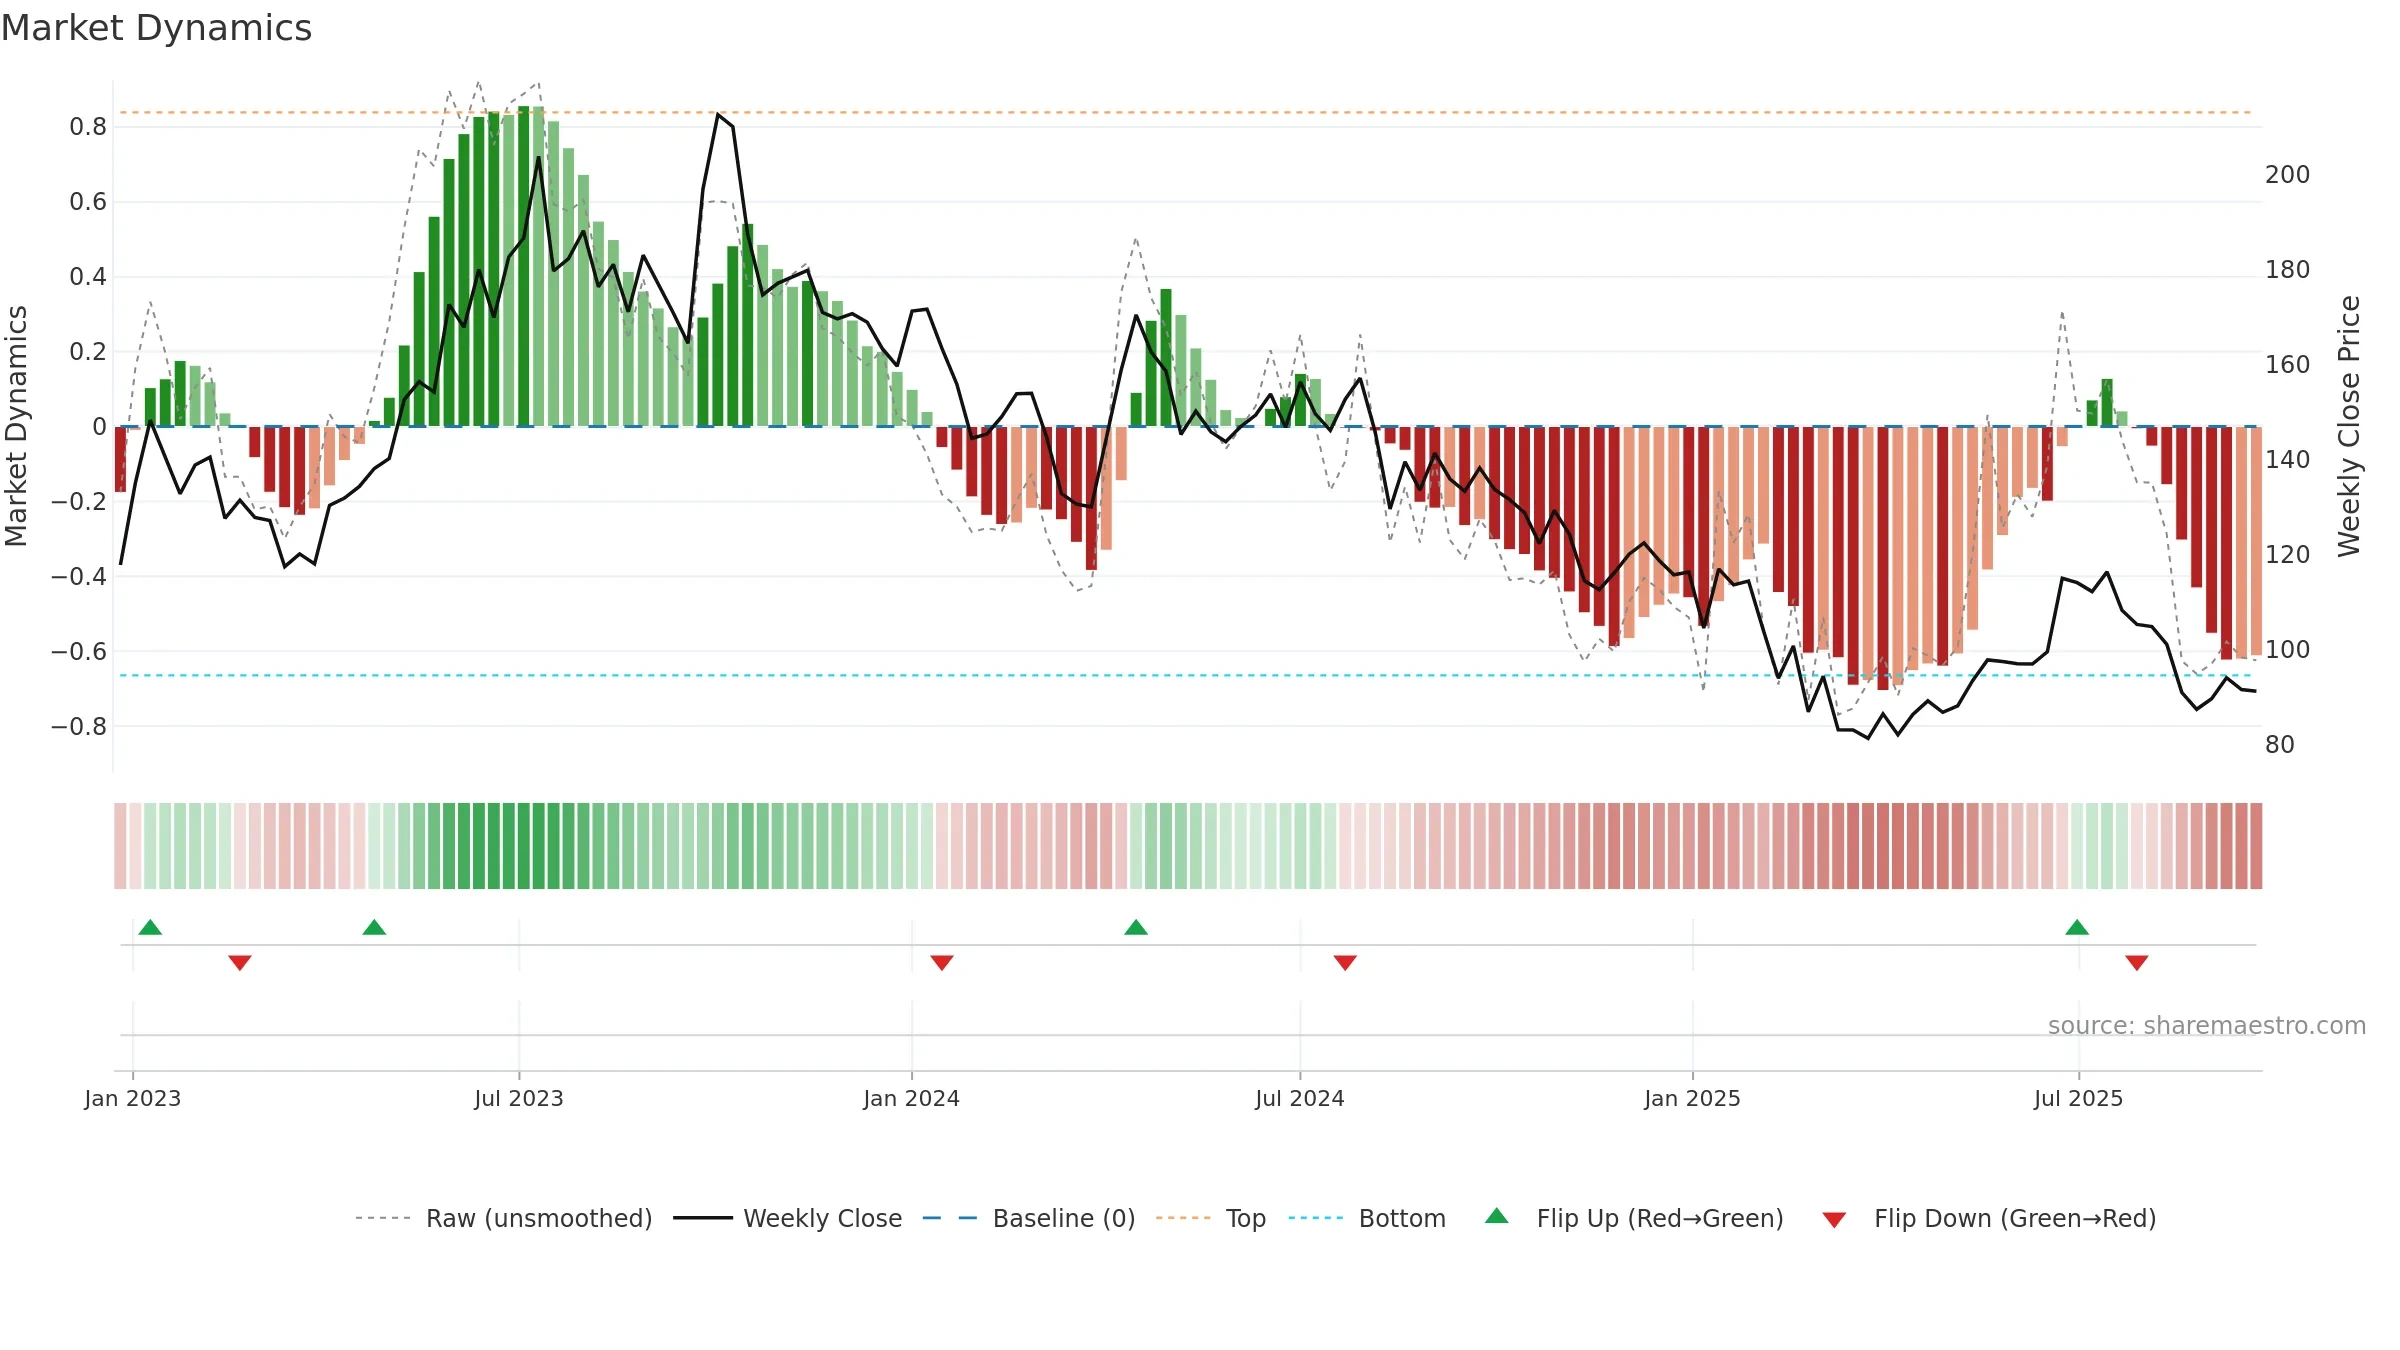Click the 0 baseline tick label
The height and width of the screenshot is (1350, 2400).
click(x=99, y=426)
